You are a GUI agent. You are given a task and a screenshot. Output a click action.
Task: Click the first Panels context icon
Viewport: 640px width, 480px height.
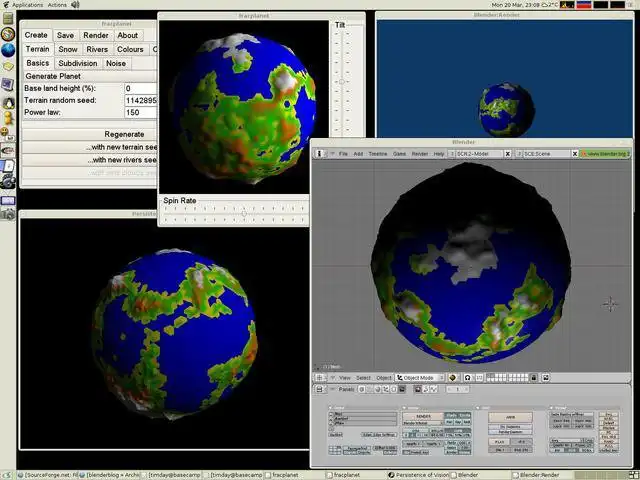pos(362,389)
